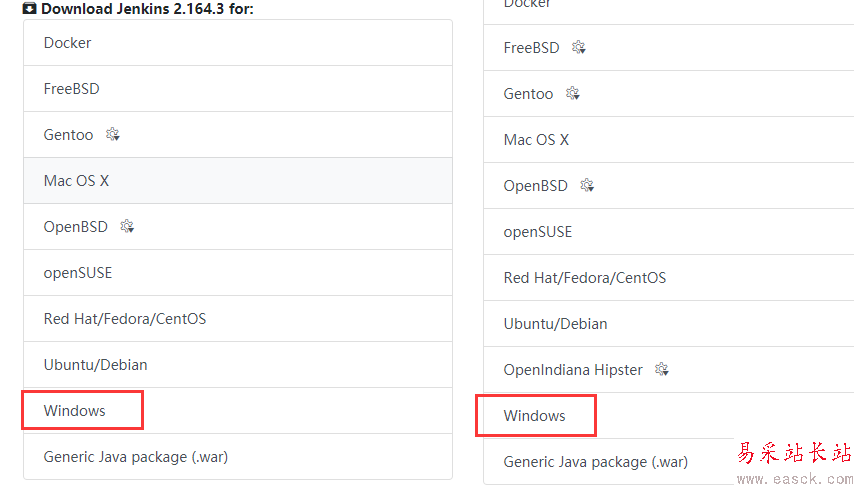Click OpenBSD gear icon in left list
854x494 pixels.
pos(127,227)
